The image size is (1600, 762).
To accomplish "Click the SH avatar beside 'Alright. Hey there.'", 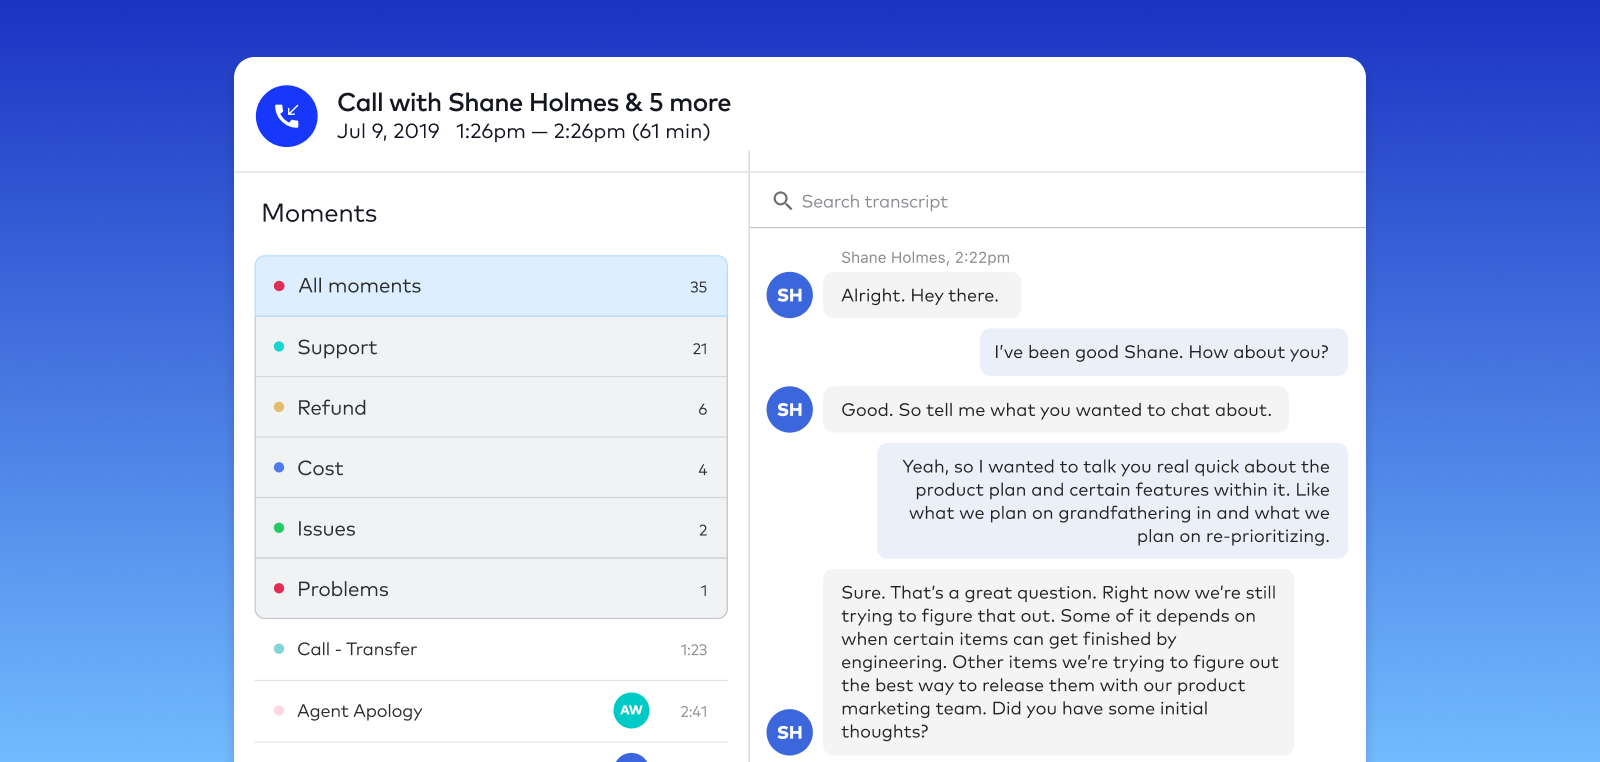I will pyautogui.click(x=790, y=295).
